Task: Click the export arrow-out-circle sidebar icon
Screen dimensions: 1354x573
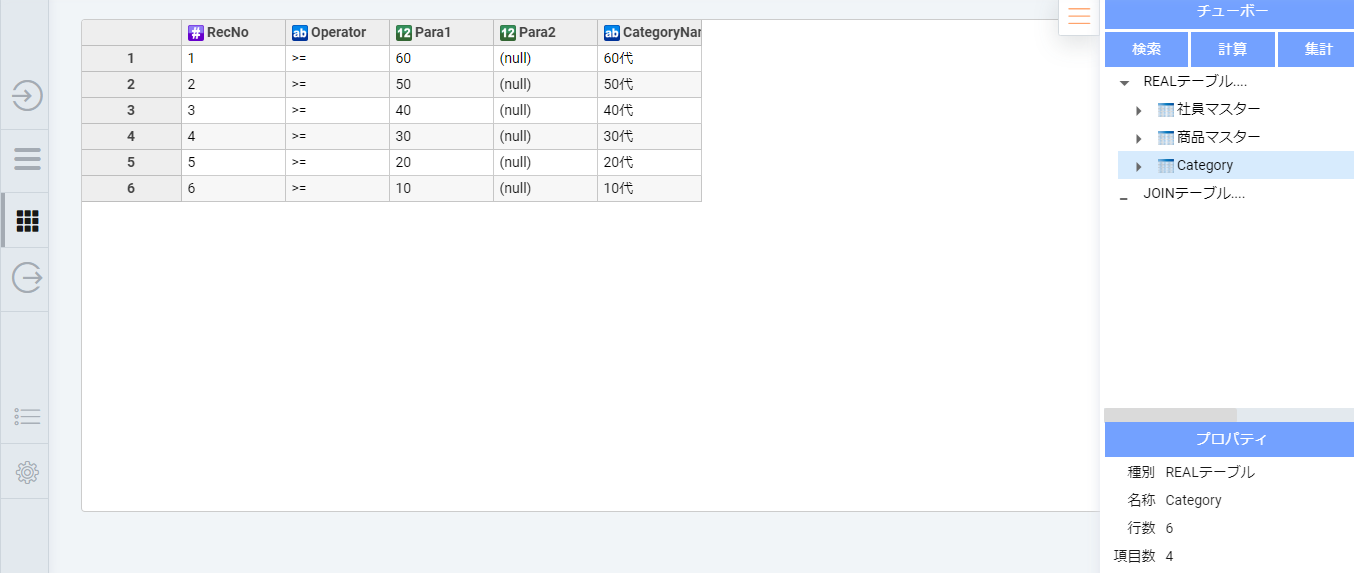Action: pos(27,277)
